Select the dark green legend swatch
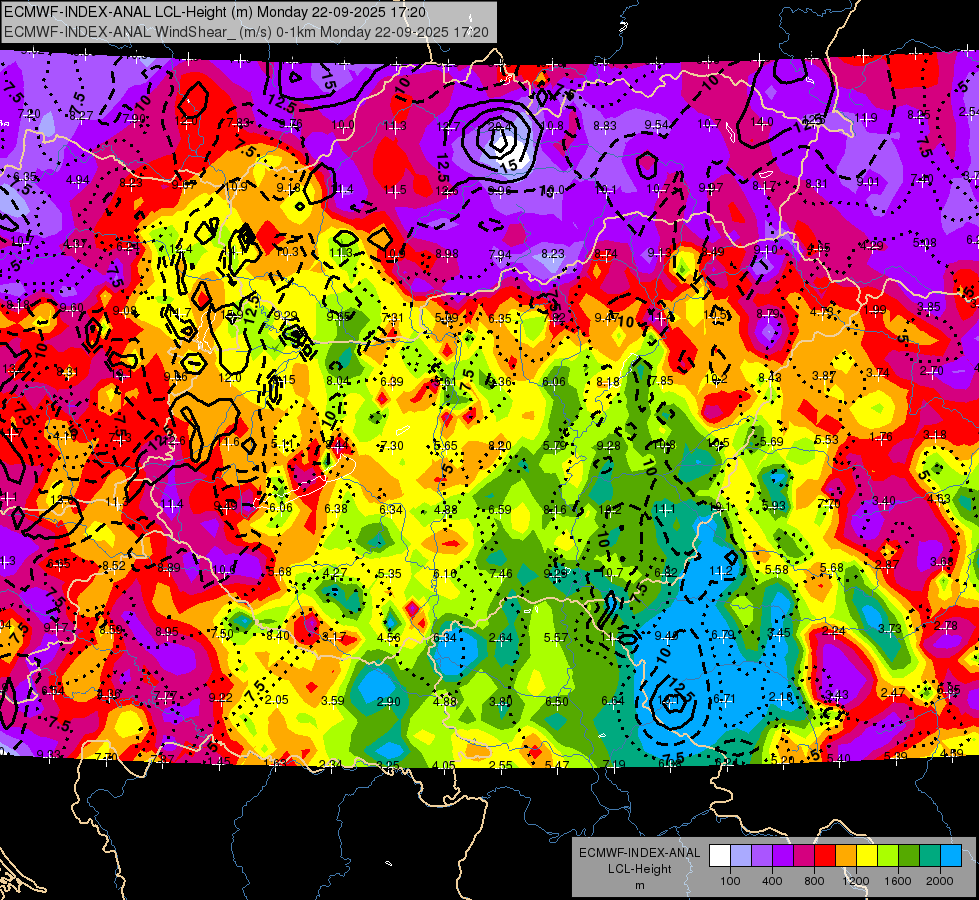 (x=908, y=856)
